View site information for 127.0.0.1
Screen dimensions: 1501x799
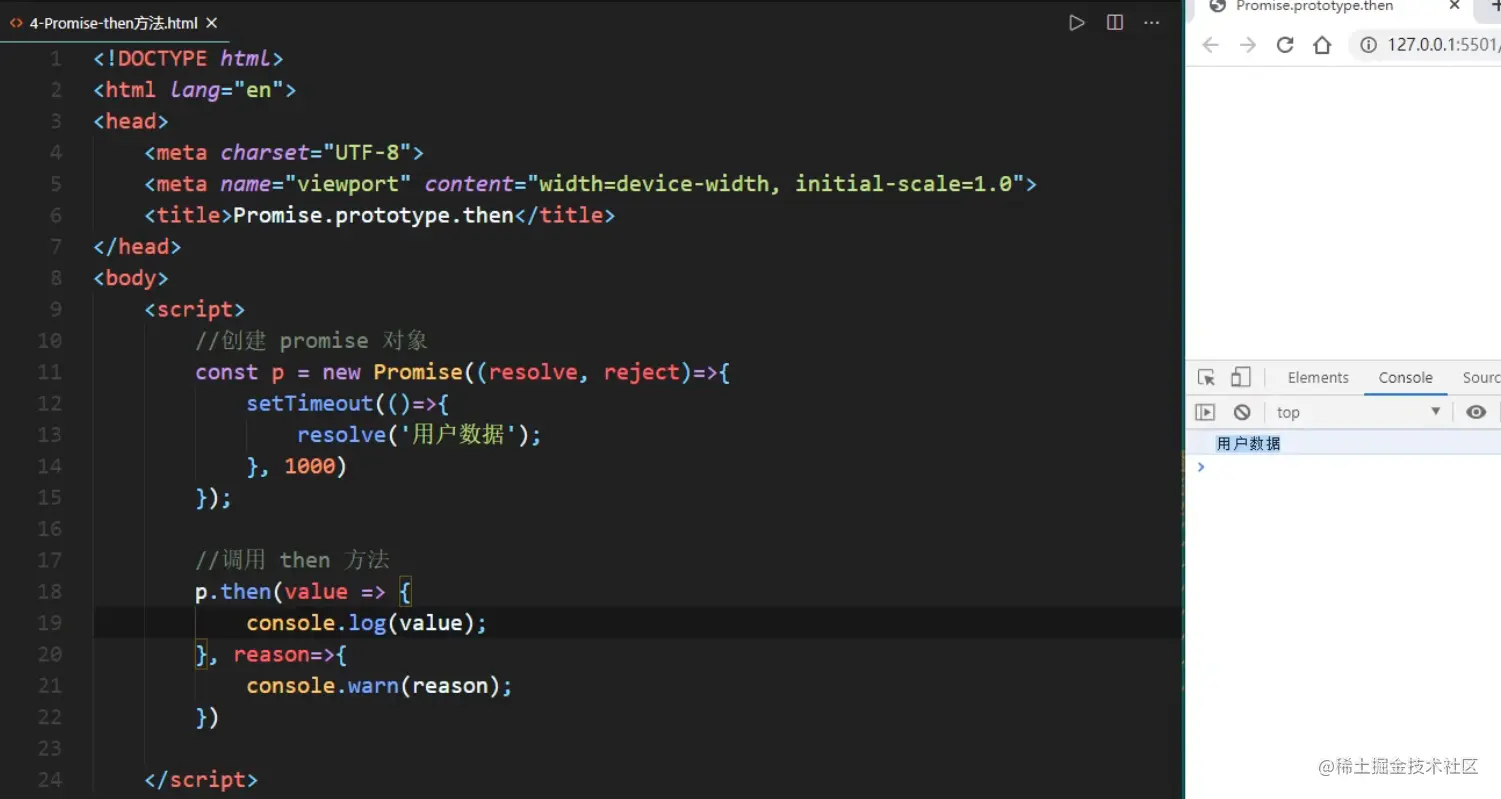(x=1367, y=45)
